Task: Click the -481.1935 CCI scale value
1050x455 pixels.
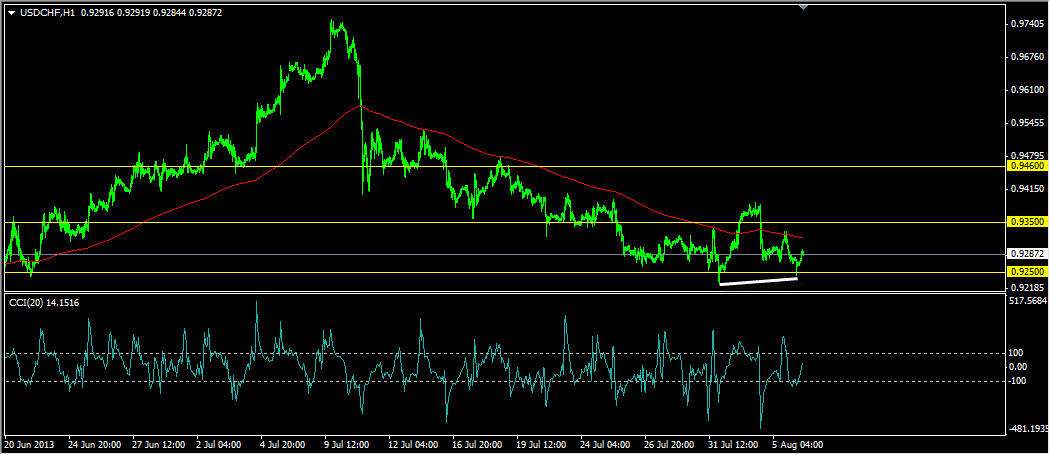Action: pyautogui.click(x=1029, y=428)
